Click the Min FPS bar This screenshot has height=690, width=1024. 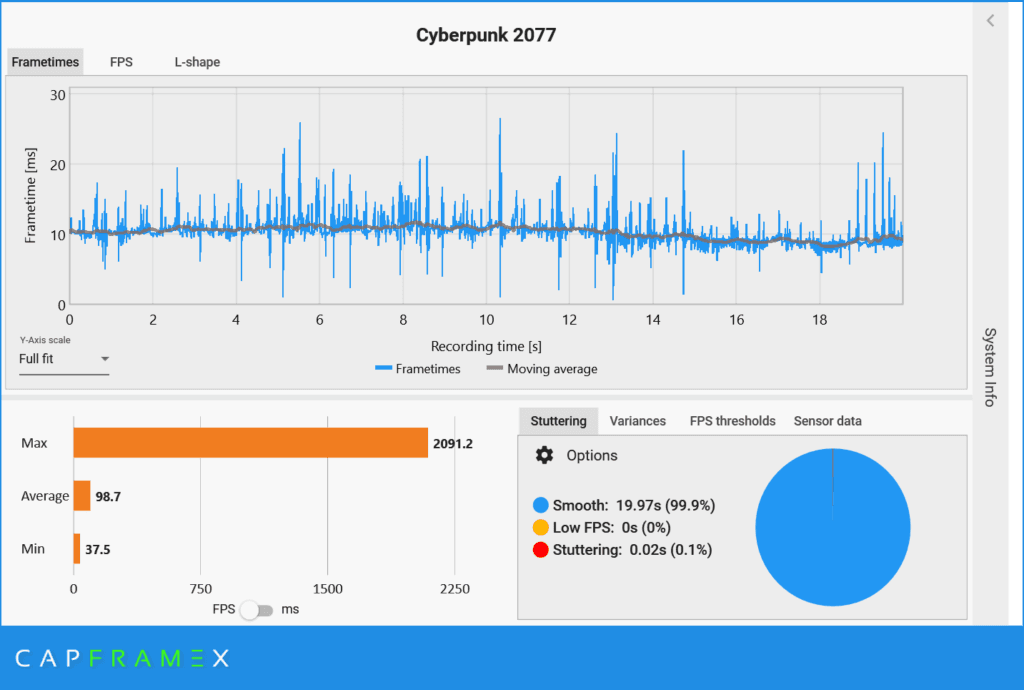[x=77, y=549]
